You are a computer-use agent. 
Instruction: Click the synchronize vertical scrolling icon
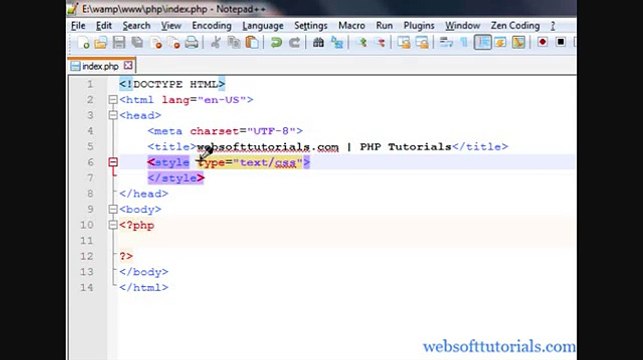pos(404,42)
